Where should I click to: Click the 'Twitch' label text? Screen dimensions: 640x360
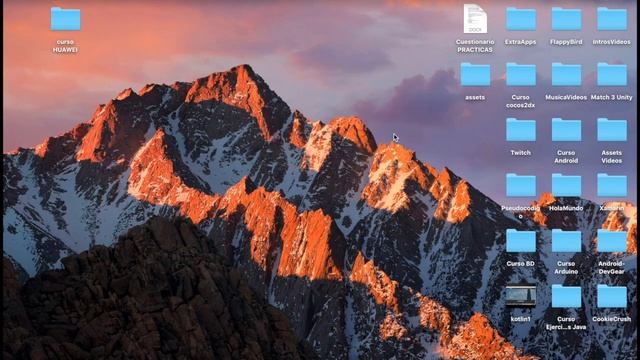521,153
